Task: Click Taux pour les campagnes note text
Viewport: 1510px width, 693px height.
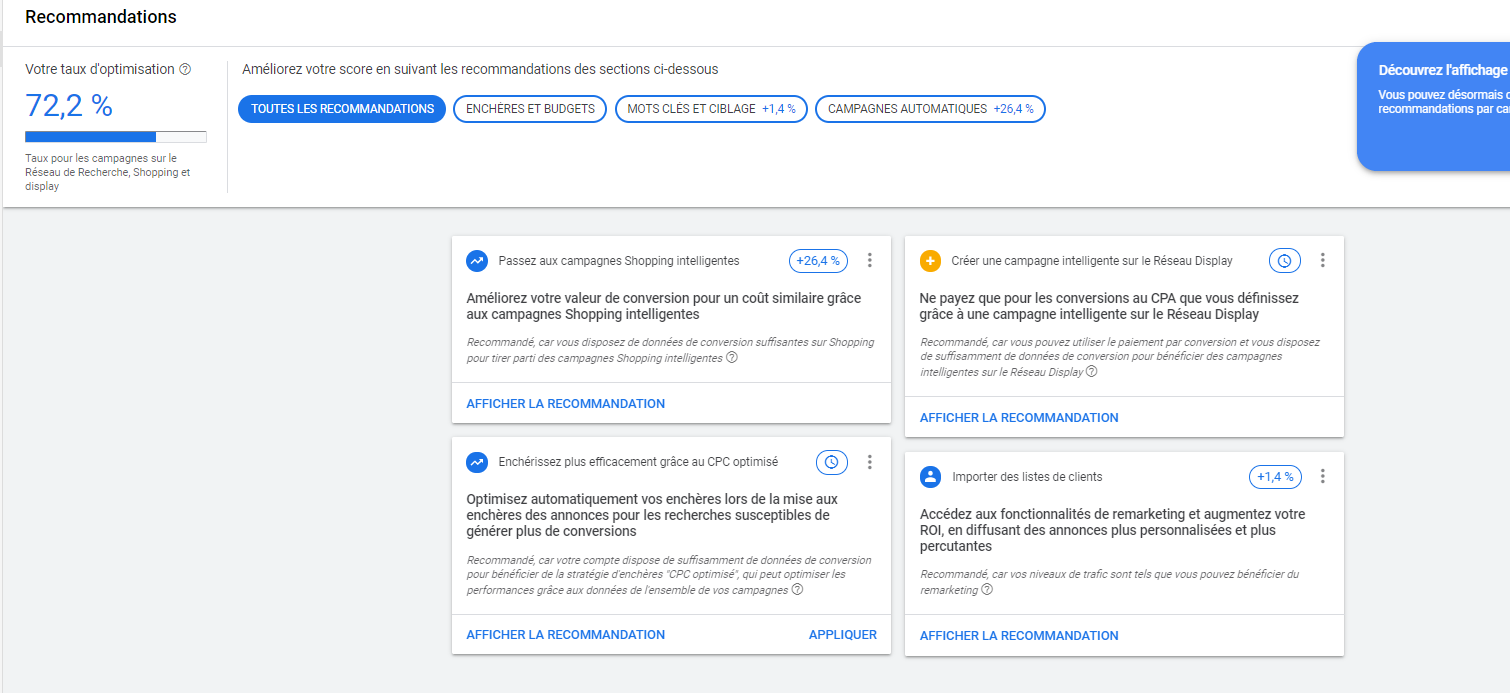Action: [x=108, y=172]
